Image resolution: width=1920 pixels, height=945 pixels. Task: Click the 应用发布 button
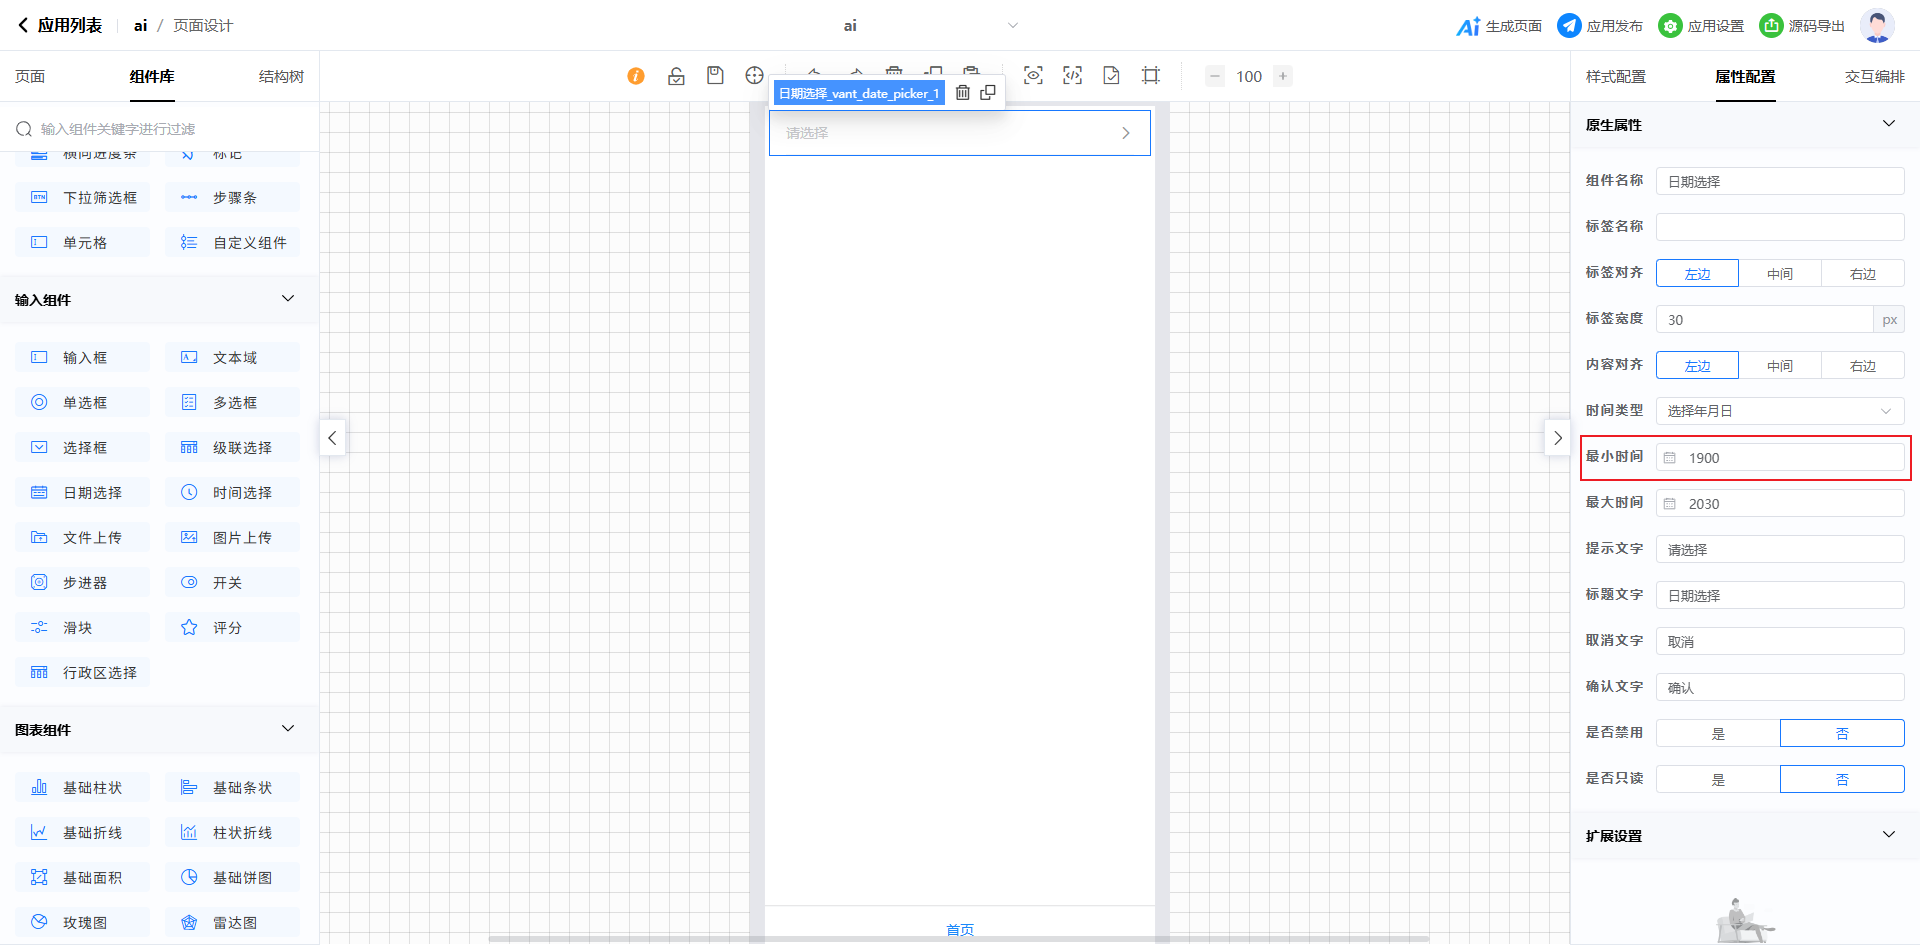[1600, 26]
